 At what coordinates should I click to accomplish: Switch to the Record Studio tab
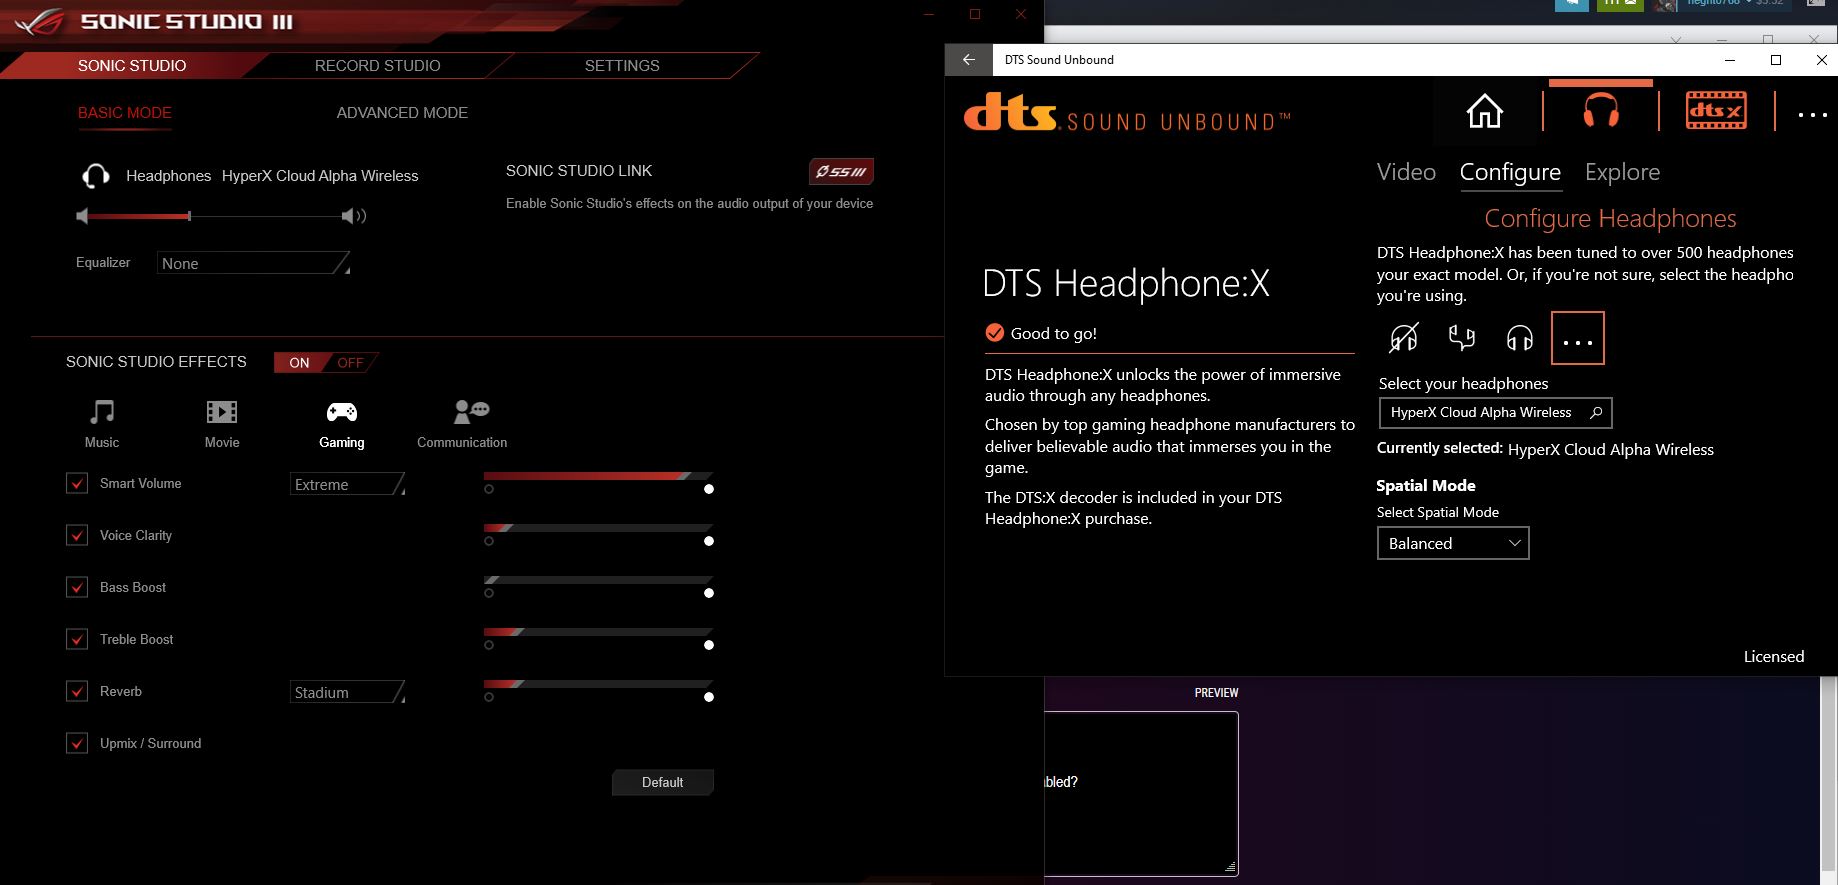[377, 66]
